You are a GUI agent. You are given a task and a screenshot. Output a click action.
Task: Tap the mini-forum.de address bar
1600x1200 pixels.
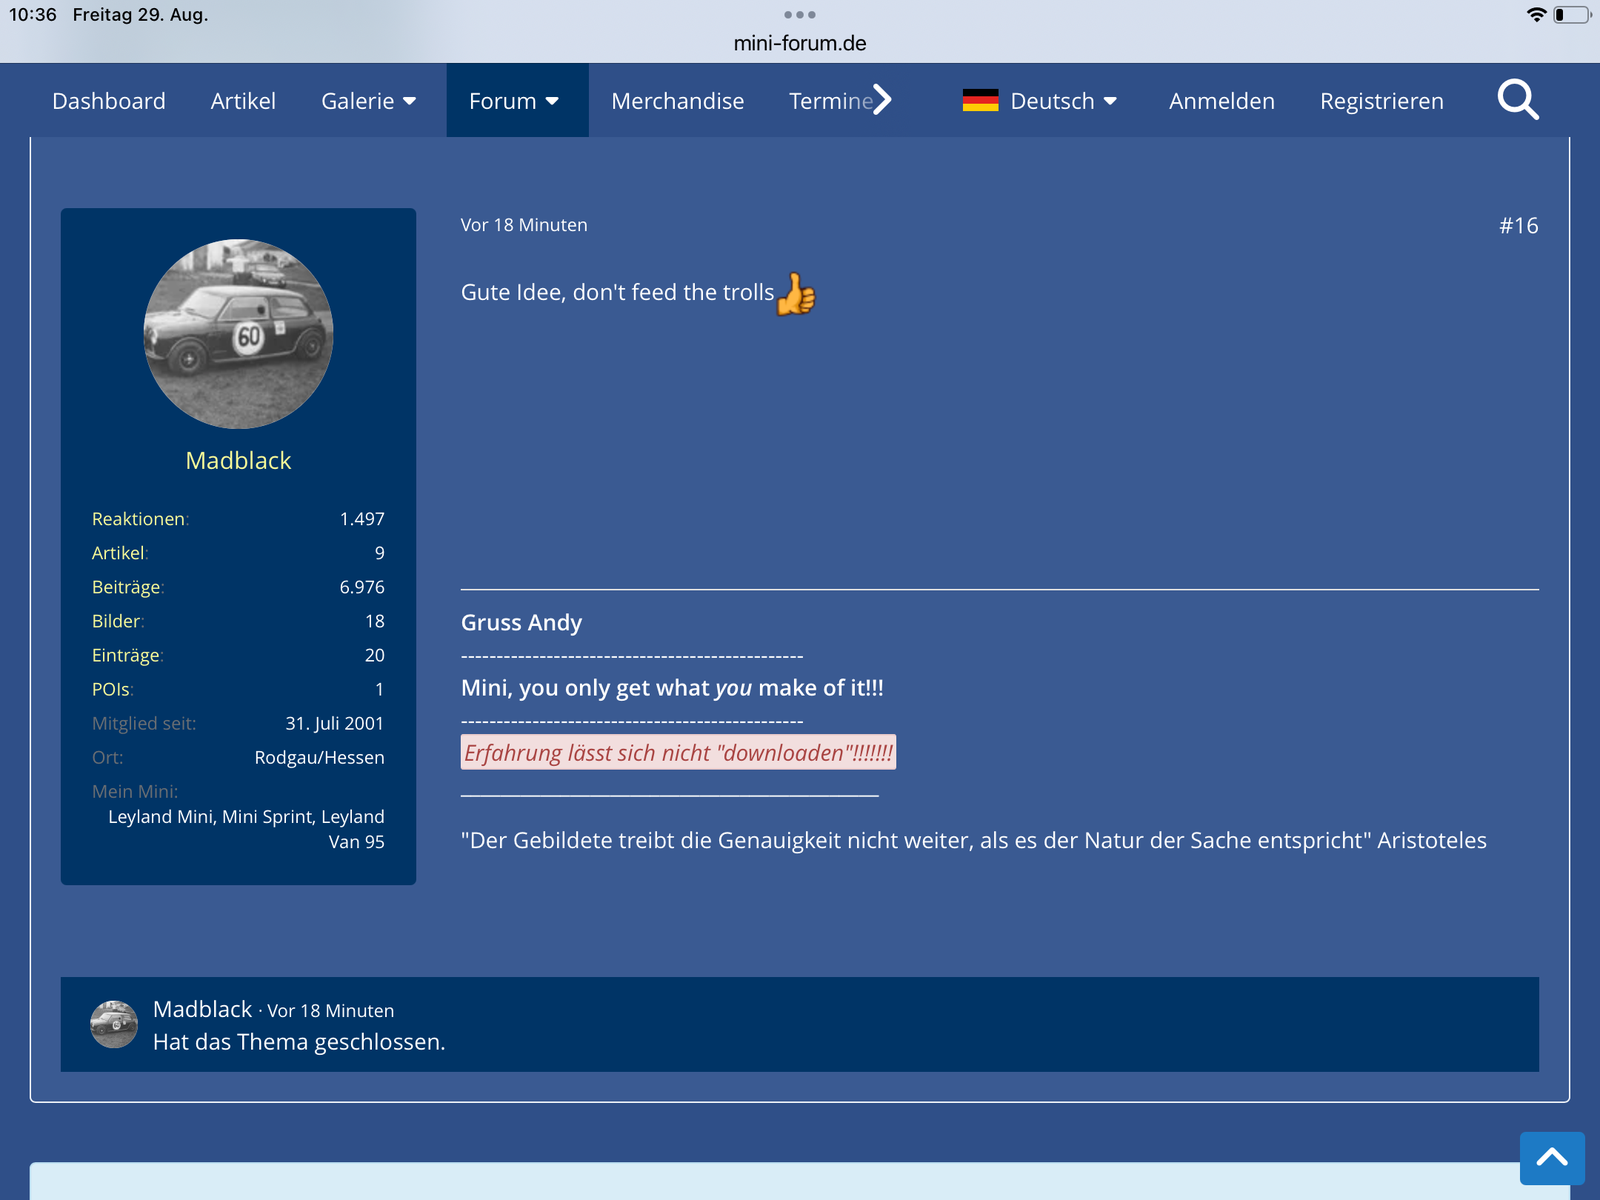point(800,43)
